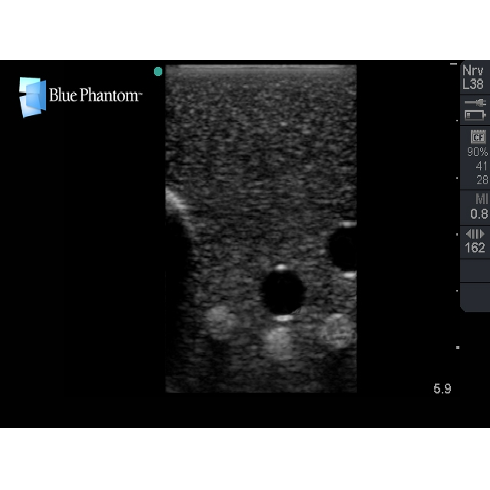The image size is (490, 490).
Task: Click the MI 0.8 mechanical index readout
Action: (479, 207)
